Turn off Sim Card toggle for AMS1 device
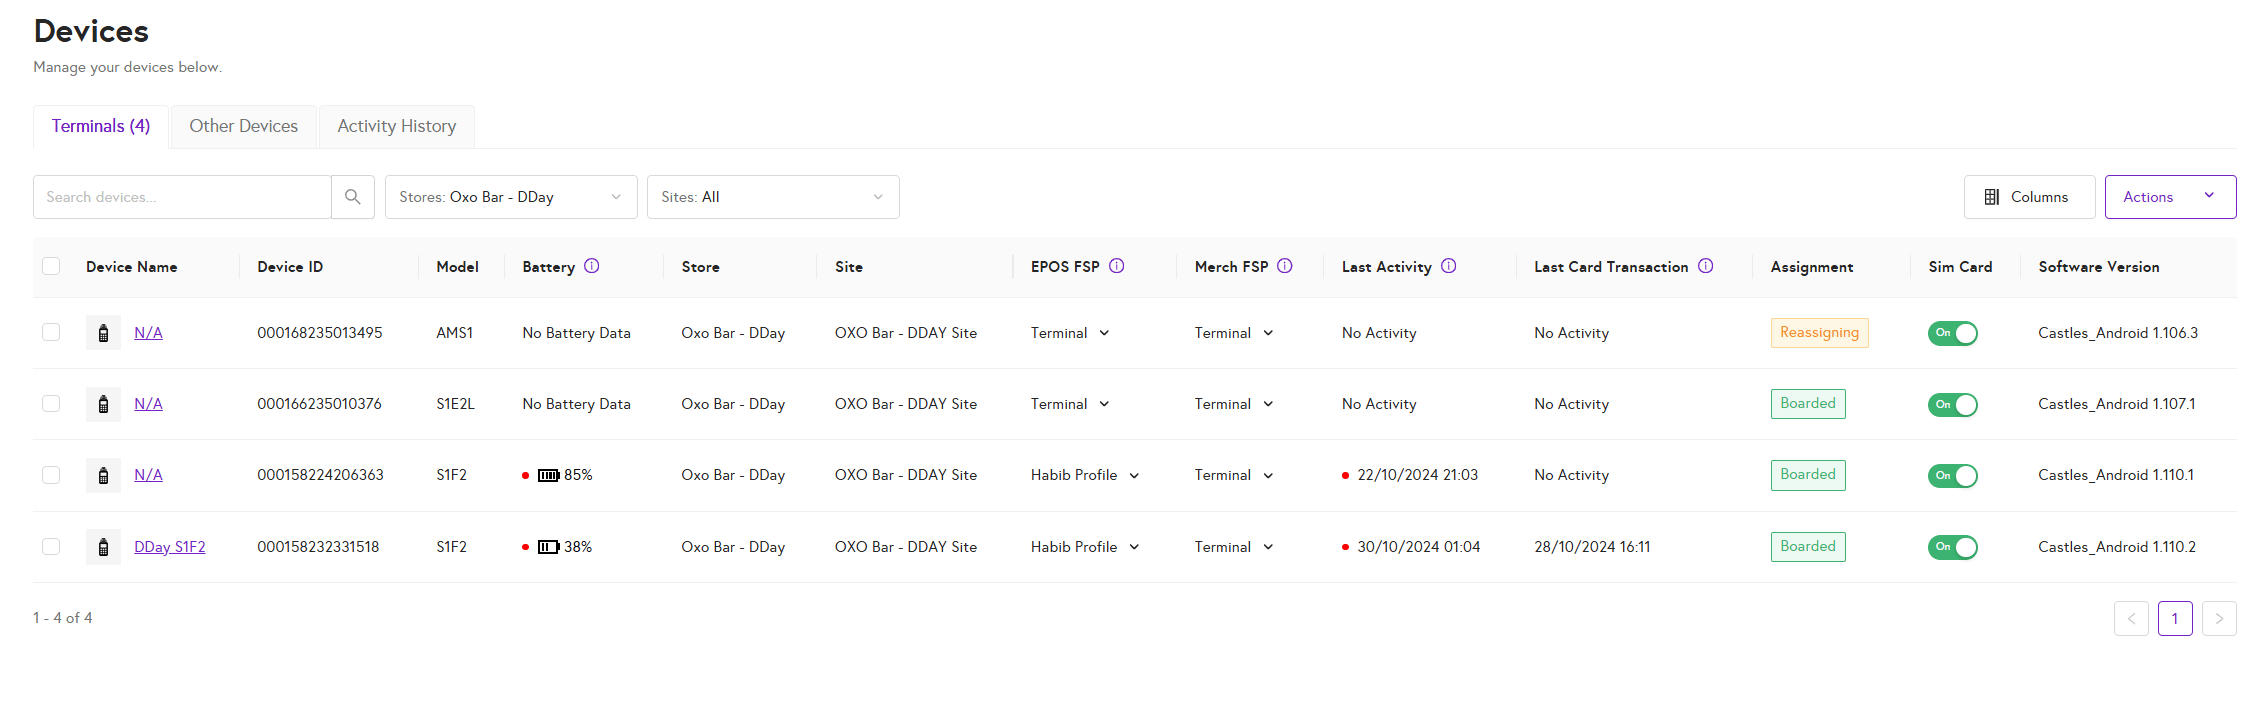Image resolution: width=2267 pixels, height=706 pixels. click(x=1952, y=333)
